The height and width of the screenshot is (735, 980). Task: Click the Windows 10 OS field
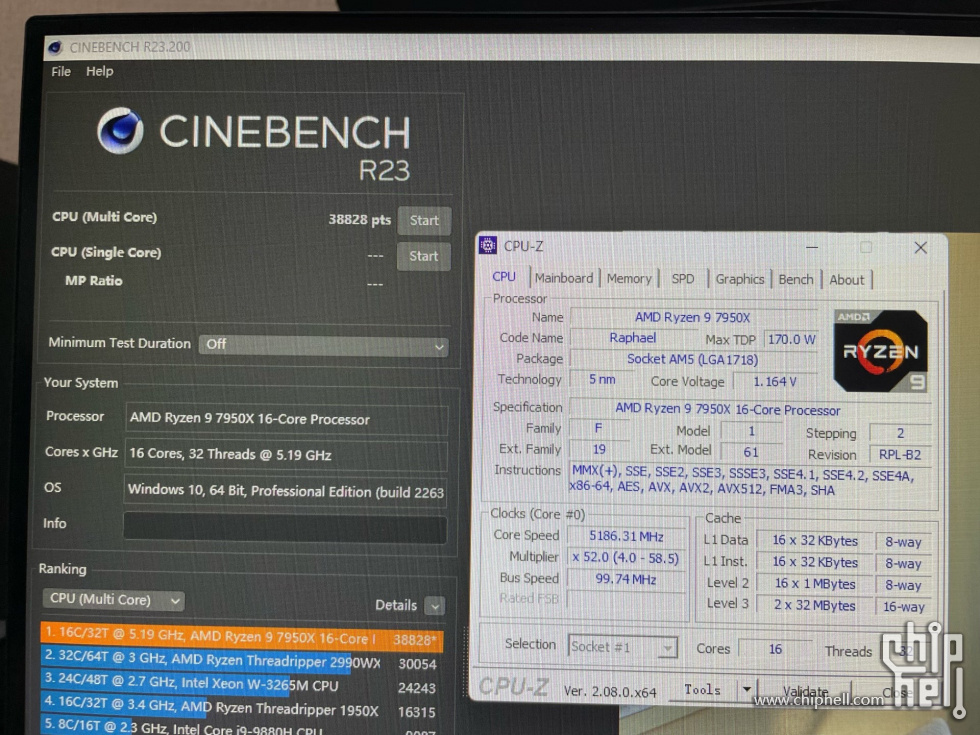coord(285,491)
